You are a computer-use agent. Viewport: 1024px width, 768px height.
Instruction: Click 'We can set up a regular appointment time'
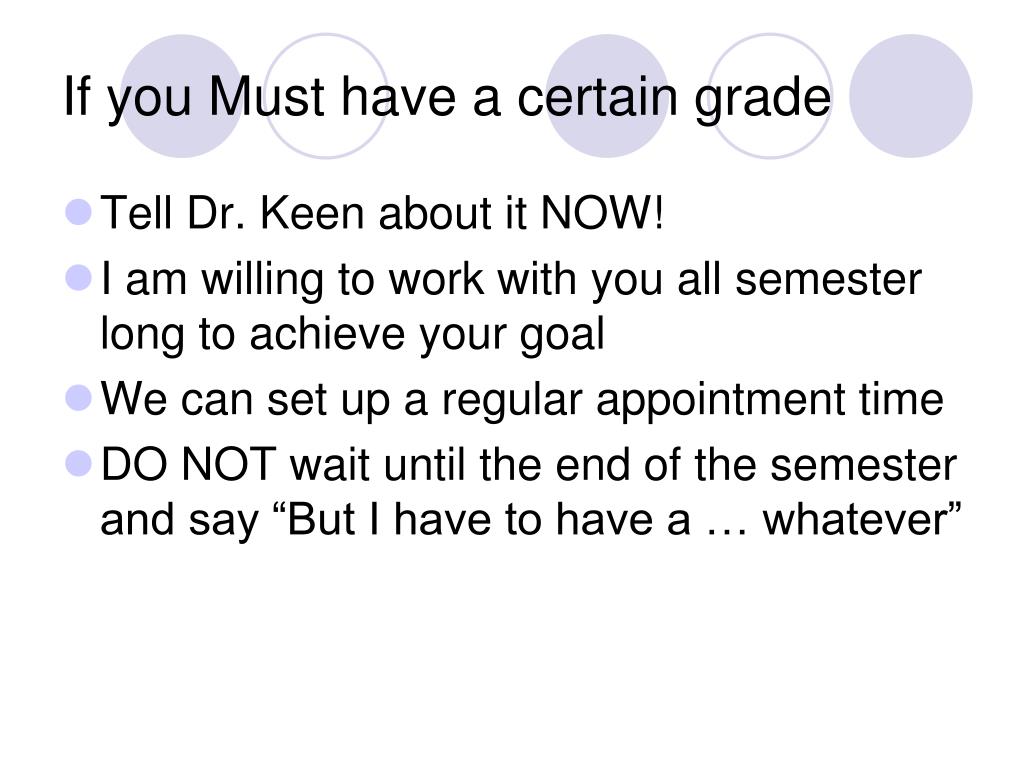(522, 399)
